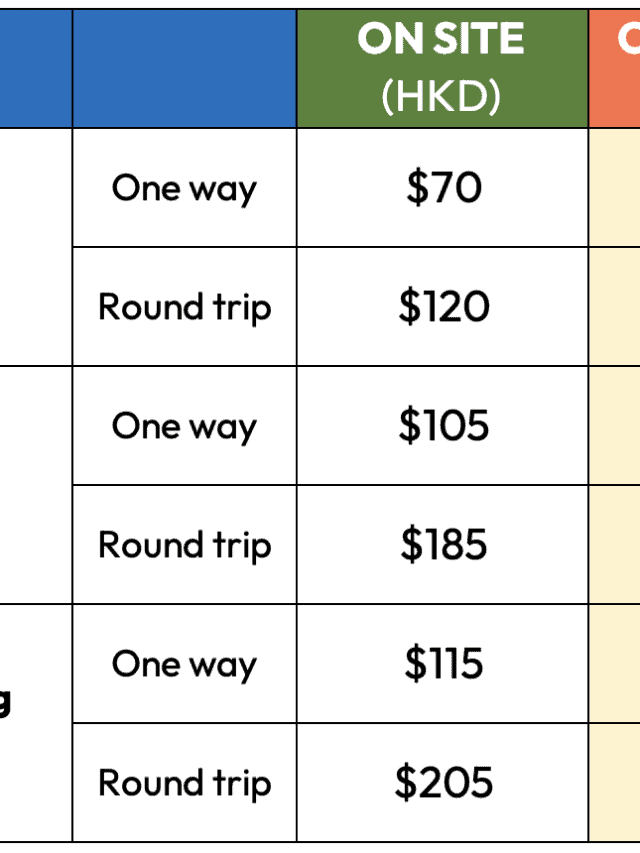Select the empty blue header above One way
640x853 pixels.
(184, 68)
